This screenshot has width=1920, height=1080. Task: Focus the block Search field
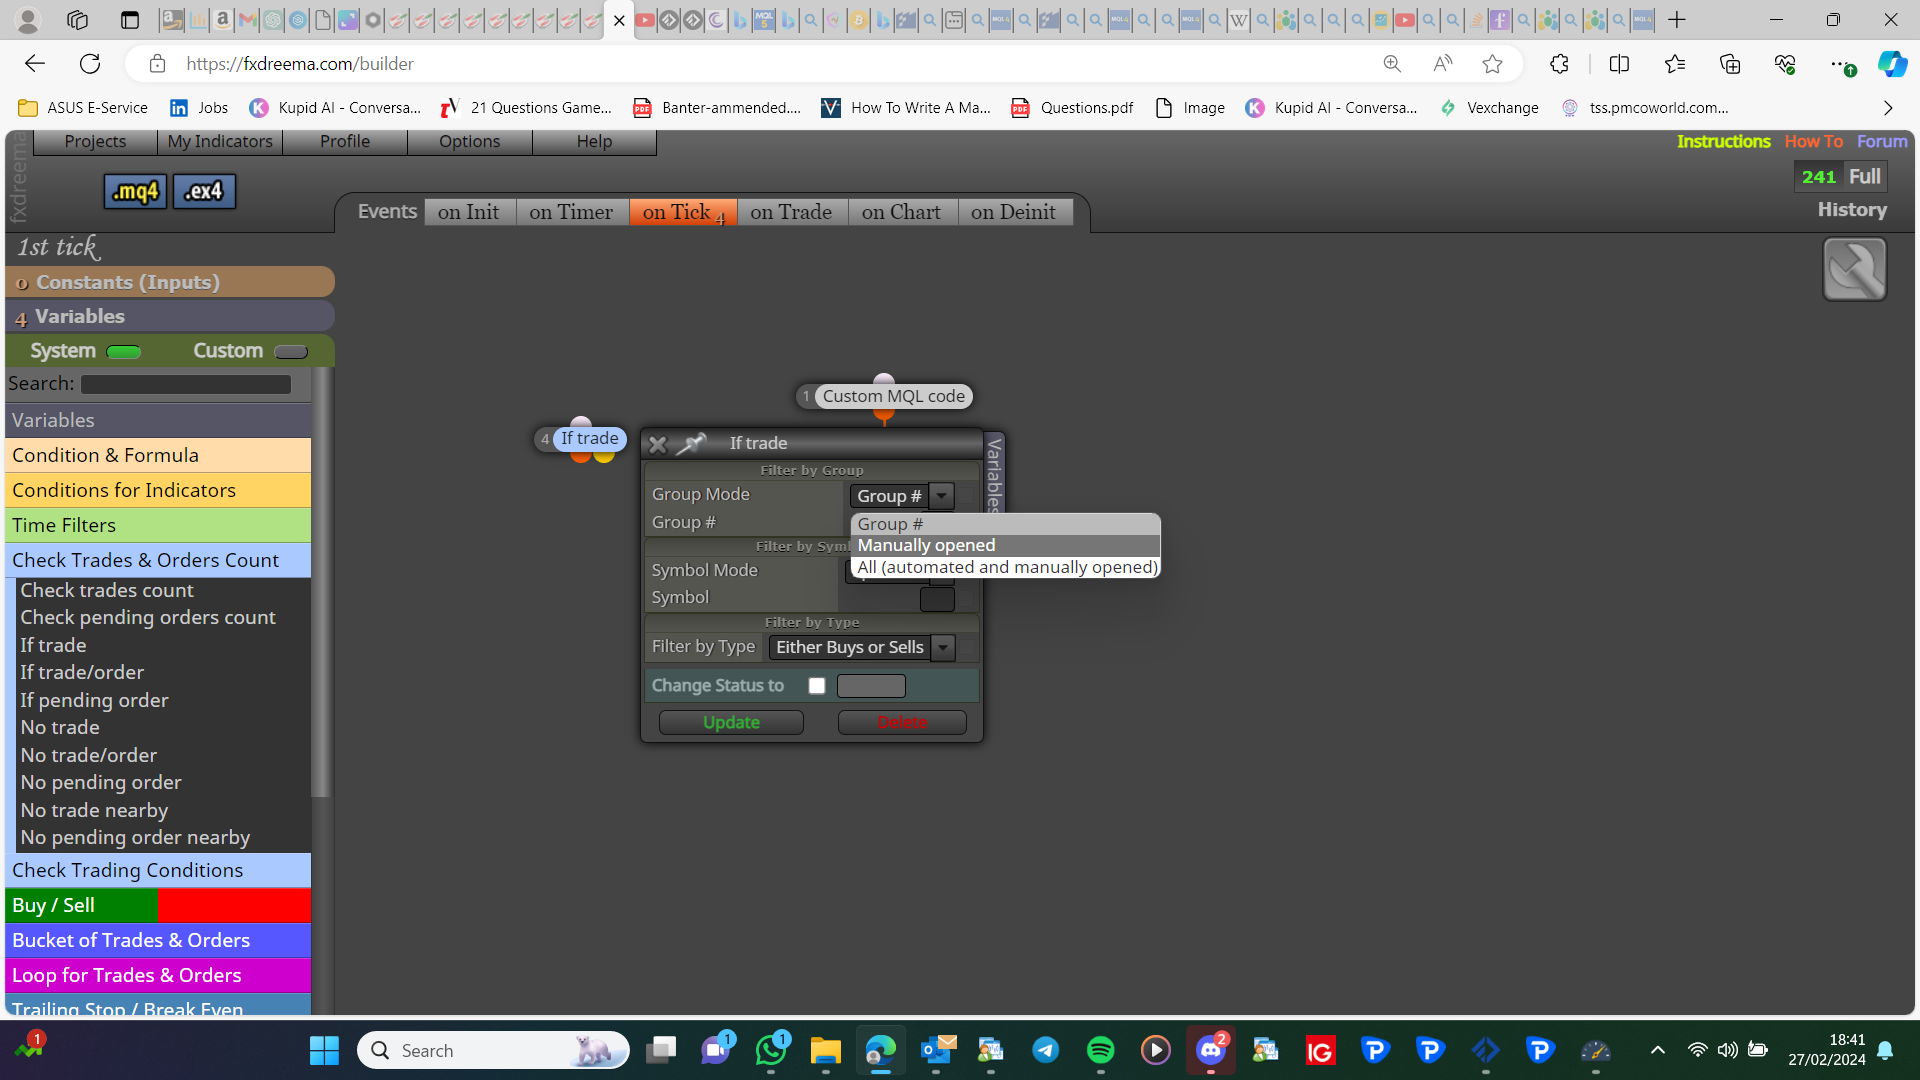click(x=186, y=384)
